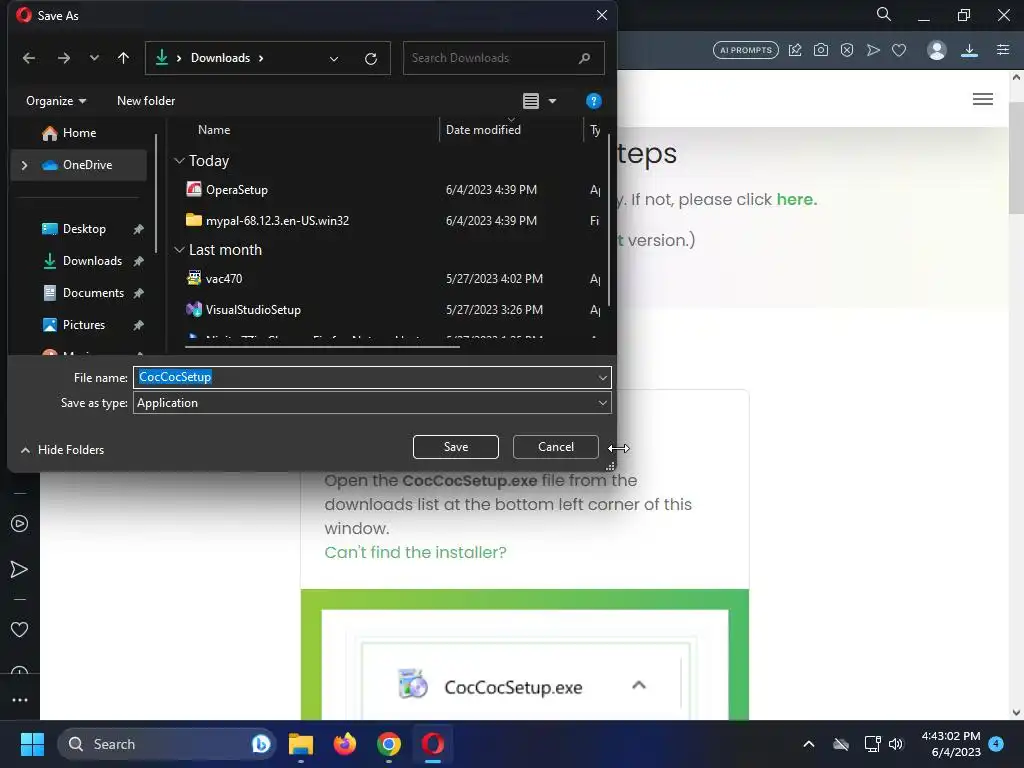Open view options dropdown arrow
1024x768 pixels.
tap(552, 101)
